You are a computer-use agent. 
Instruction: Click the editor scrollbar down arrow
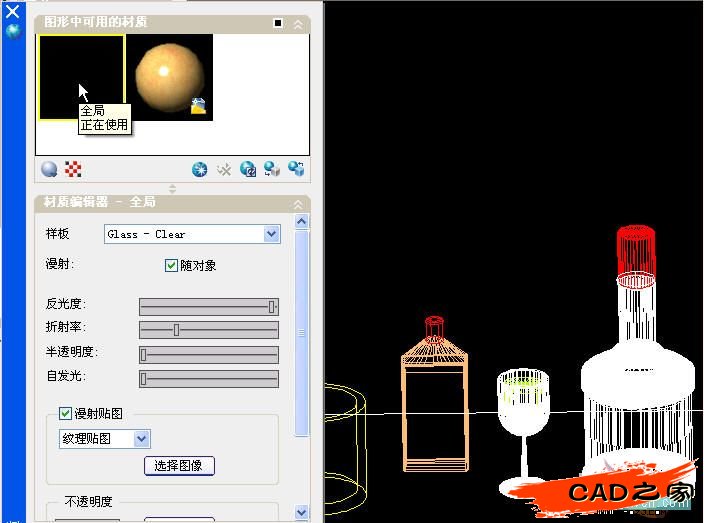(302, 512)
